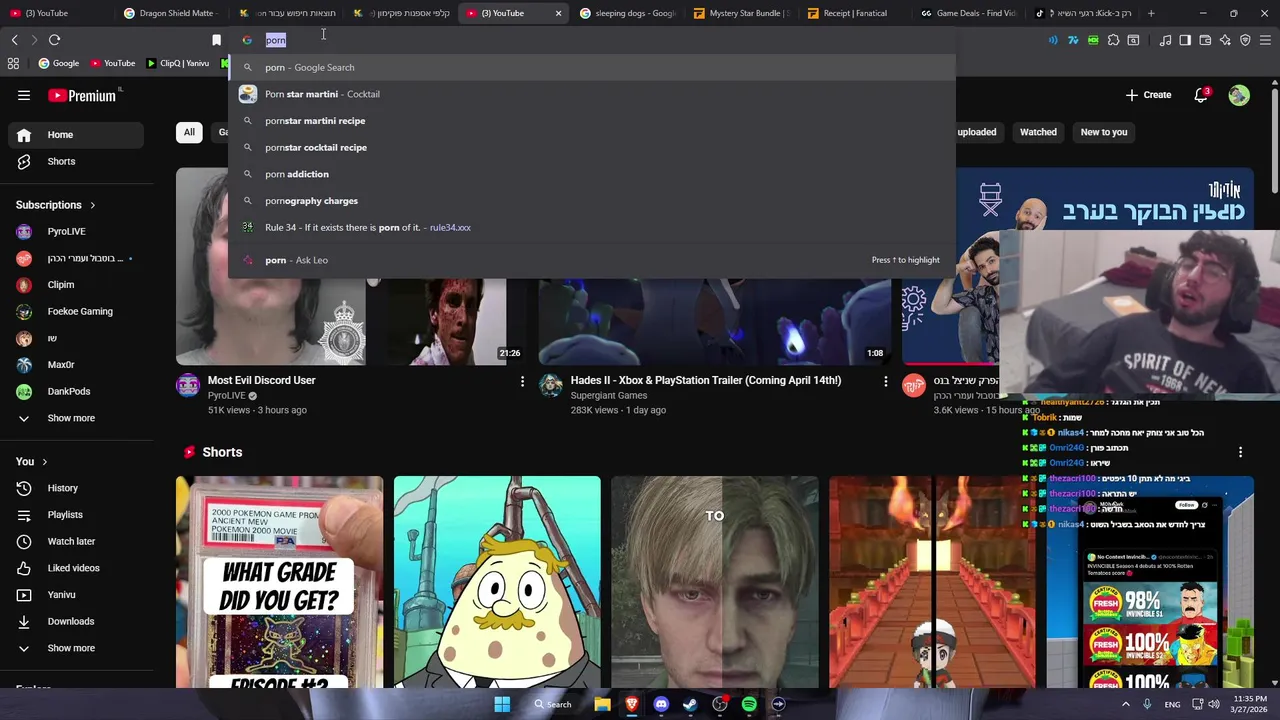Viewport: 1280px width, 720px height.
Task: Open options for Hades II trailer video
Action: point(885,381)
